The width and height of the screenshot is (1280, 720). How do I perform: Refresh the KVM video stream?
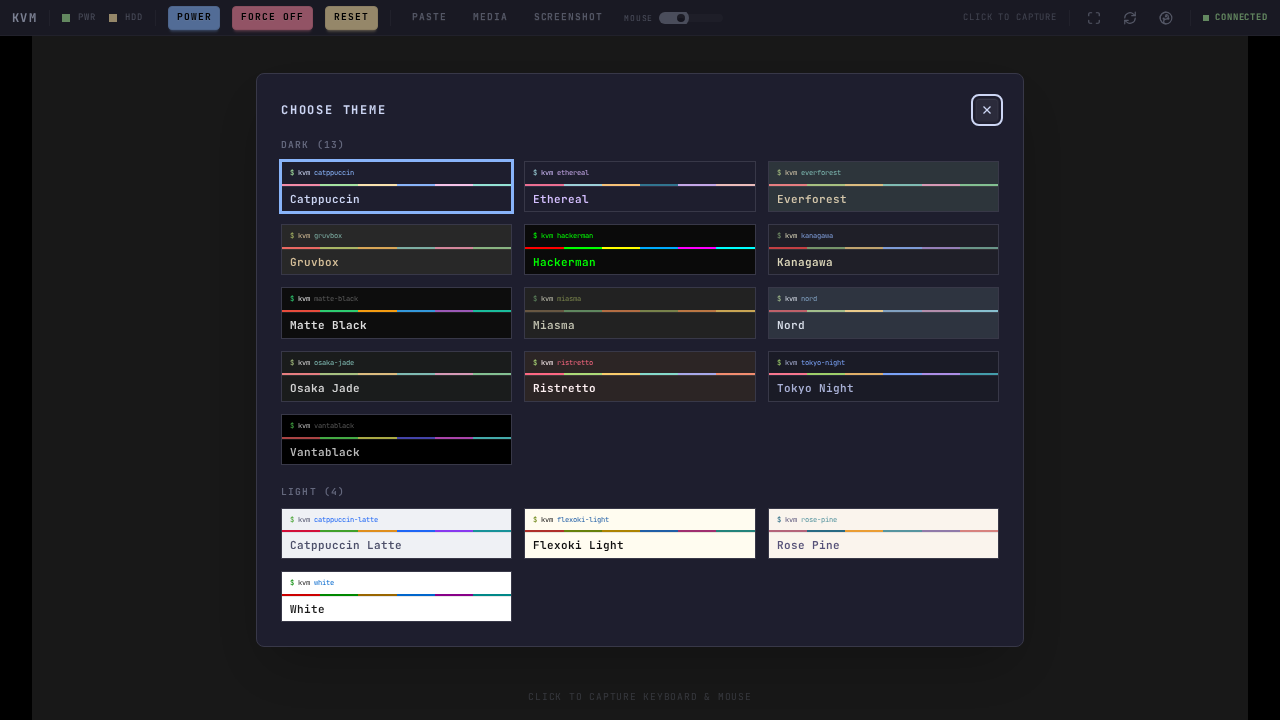[x=1130, y=17]
